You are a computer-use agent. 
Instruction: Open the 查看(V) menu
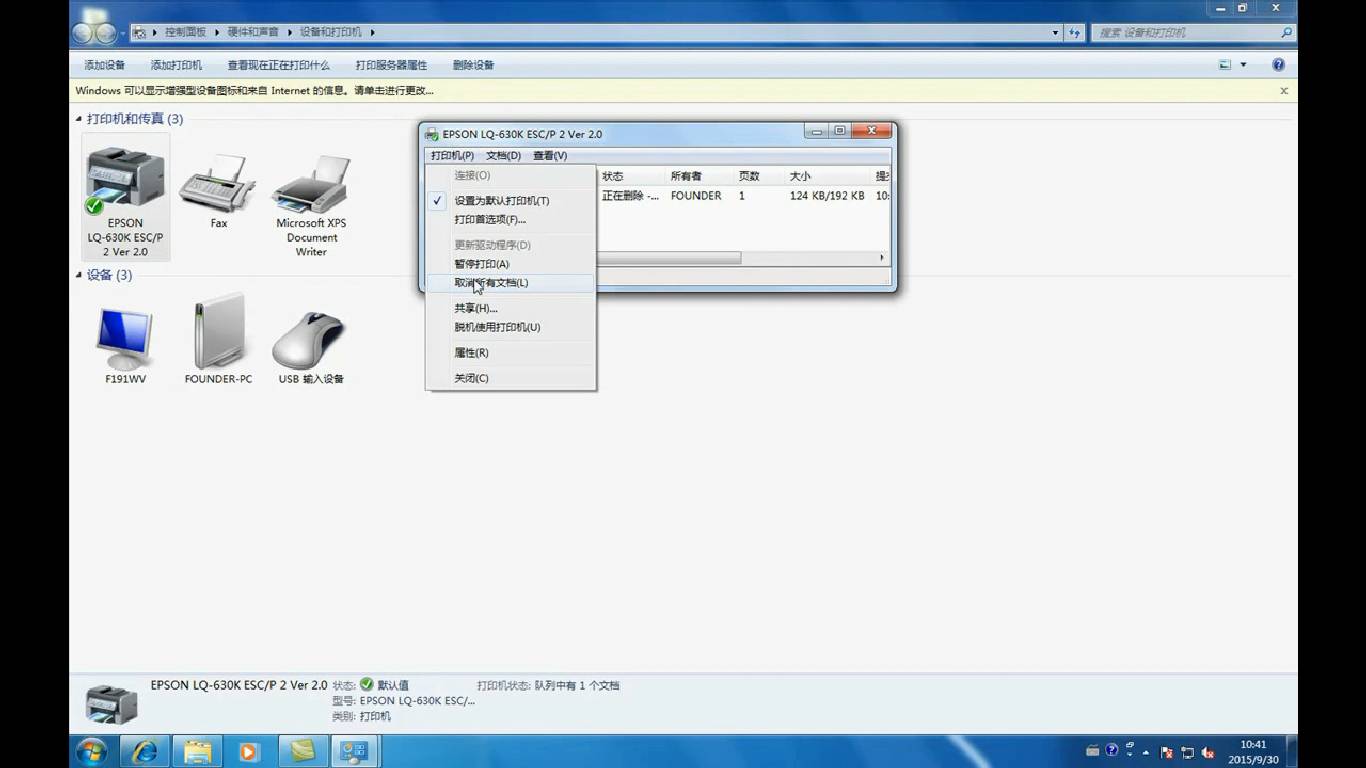coord(550,155)
